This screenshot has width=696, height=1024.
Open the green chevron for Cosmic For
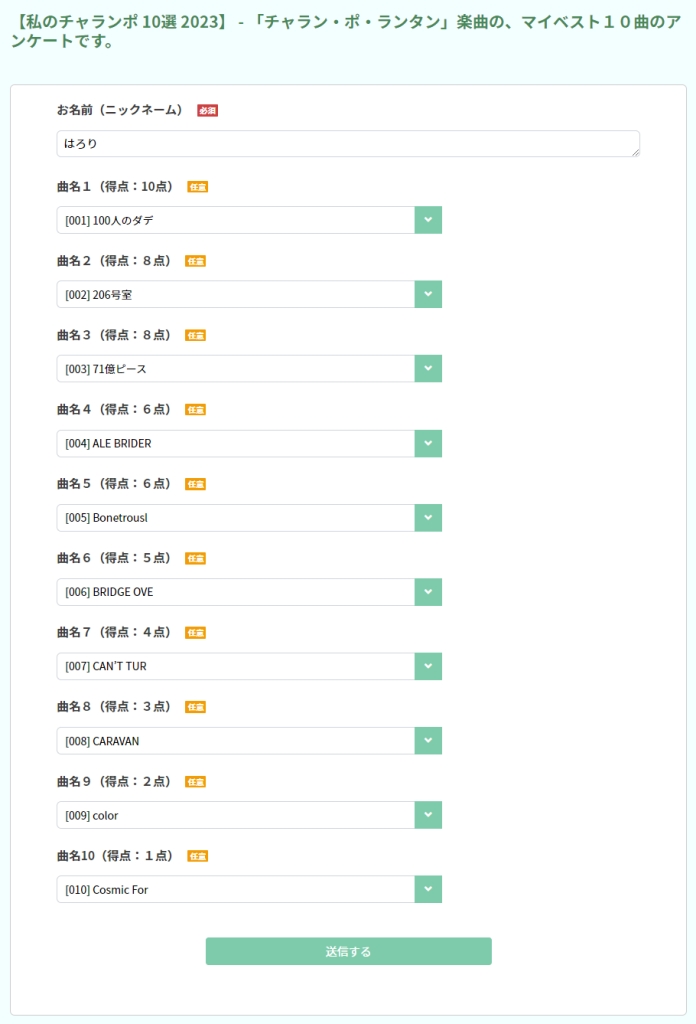pos(428,889)
